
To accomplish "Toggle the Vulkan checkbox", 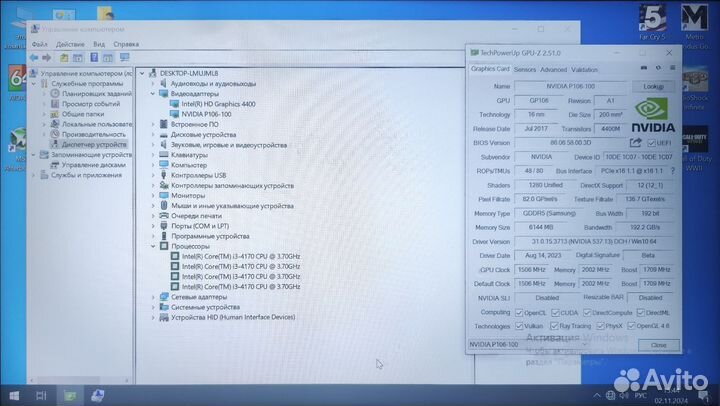I will pos(519,326).
